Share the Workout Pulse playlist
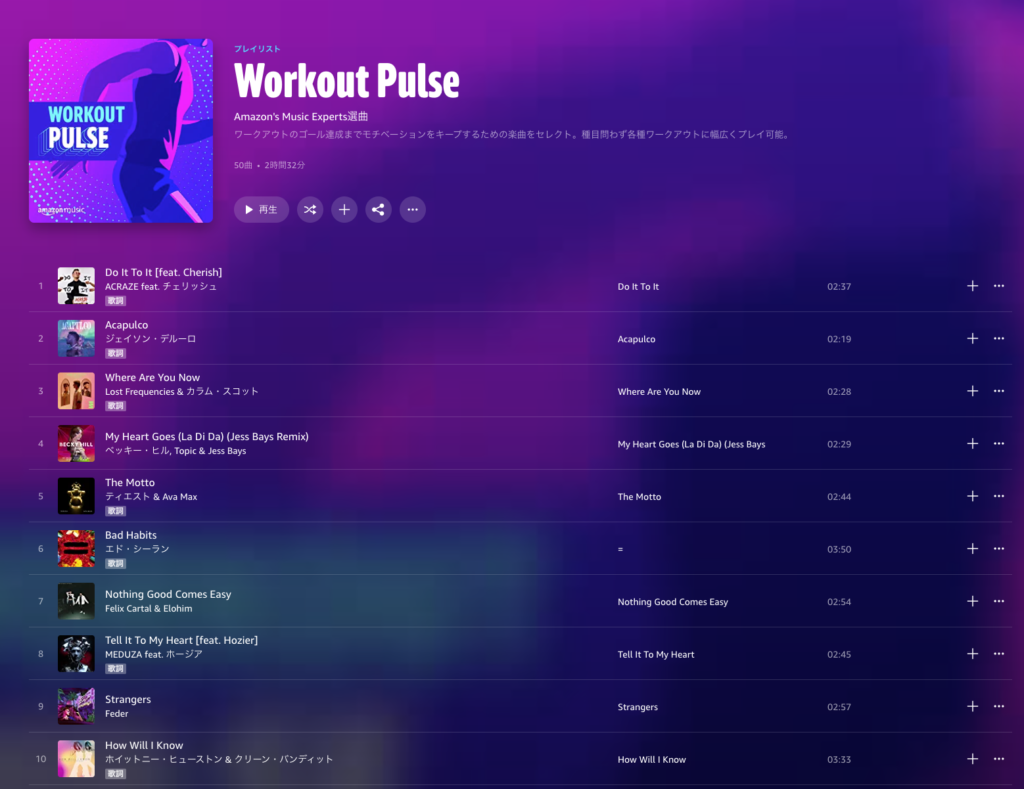This screenshot has width=1024, height=789. (378, 210)
